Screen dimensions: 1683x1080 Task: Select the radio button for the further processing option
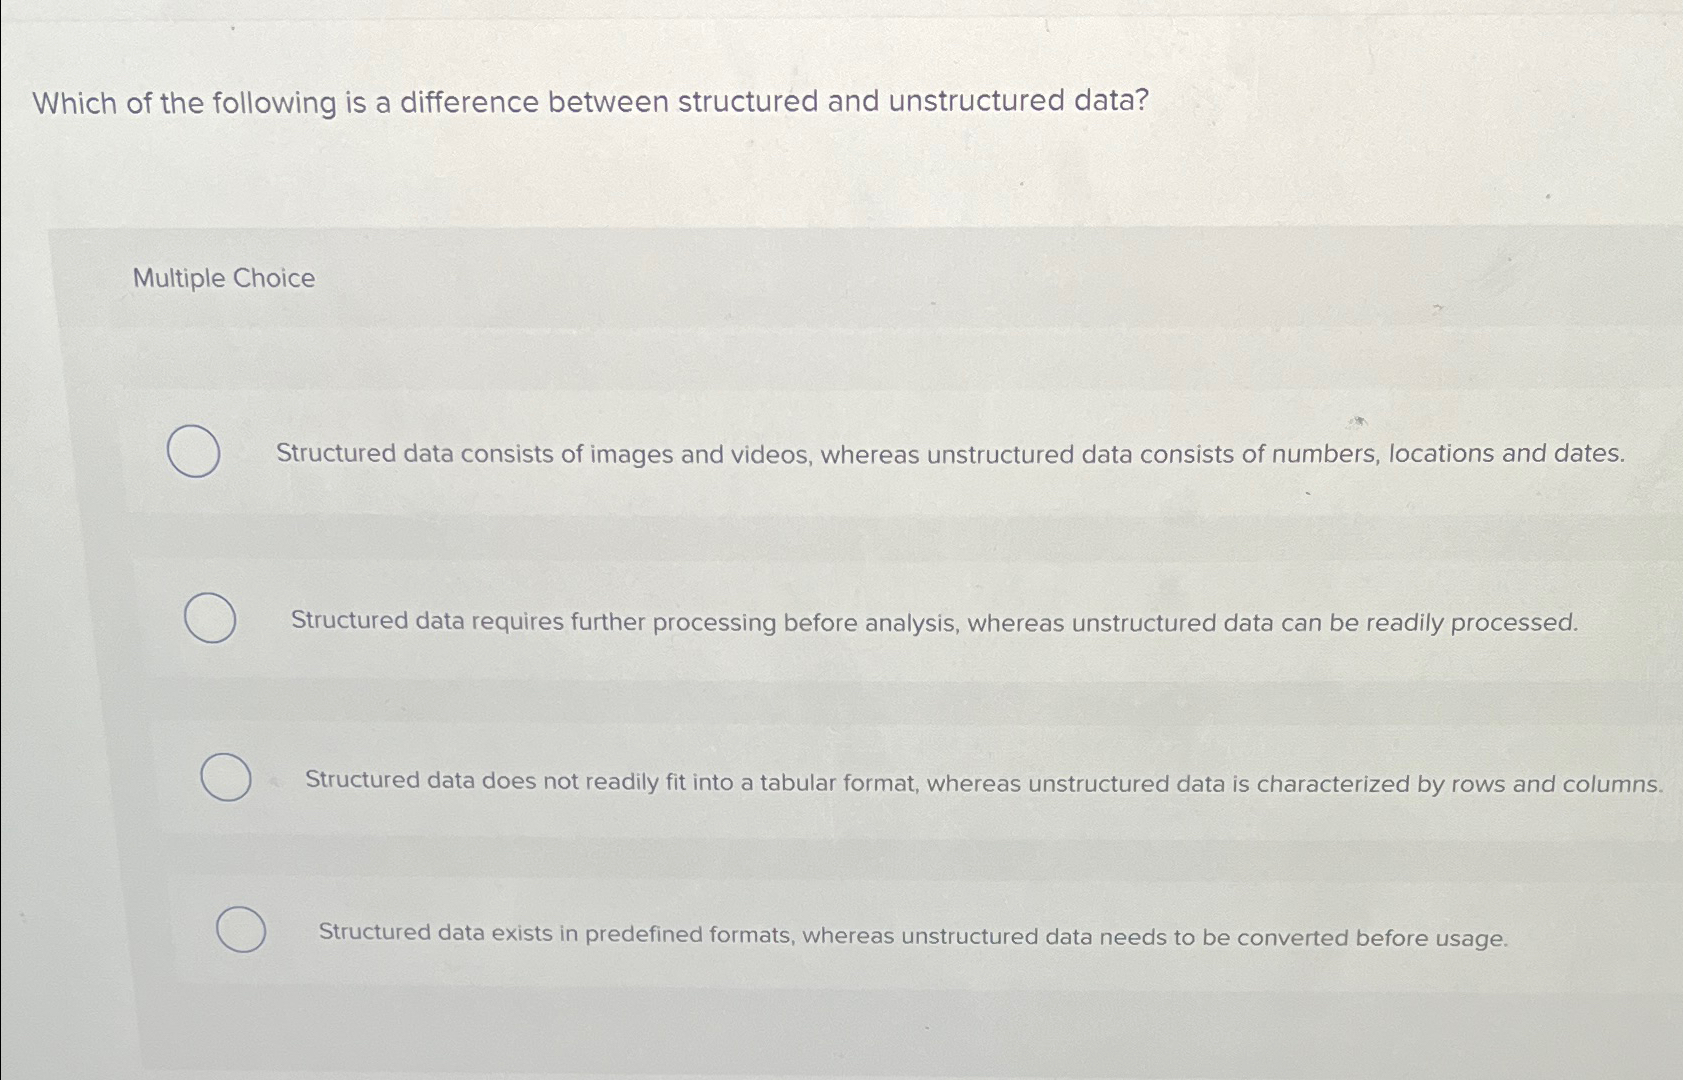212,619
